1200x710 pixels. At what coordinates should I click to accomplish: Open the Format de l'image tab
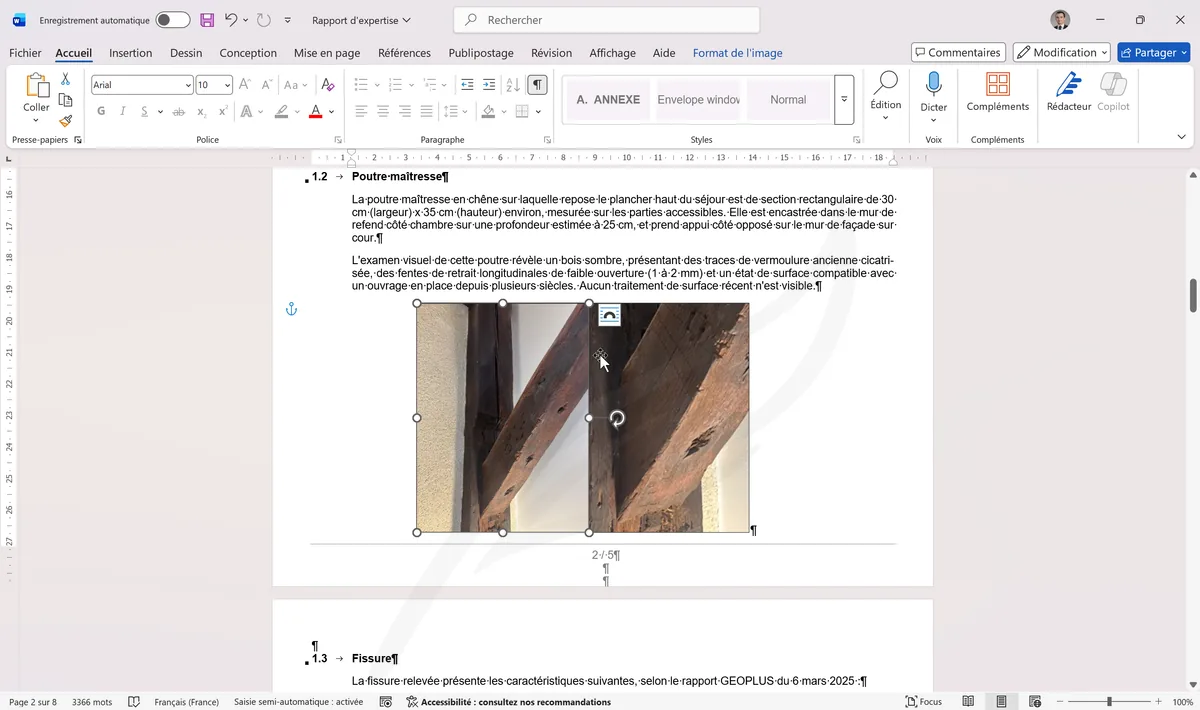tap(738, 52)
